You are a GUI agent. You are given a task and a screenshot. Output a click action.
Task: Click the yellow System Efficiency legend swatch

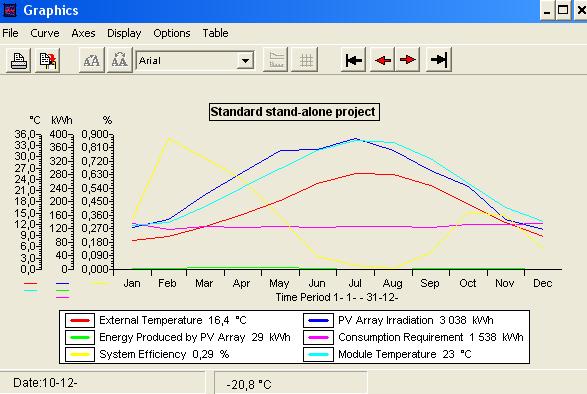[x=80, y=354]
